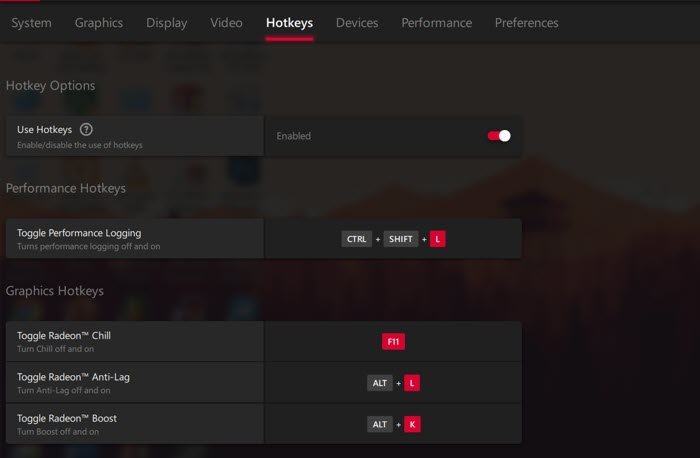The width and height of the screenshot is (700, 458).
Task: Click the Hotkeys tab
Action: point(289,22)
